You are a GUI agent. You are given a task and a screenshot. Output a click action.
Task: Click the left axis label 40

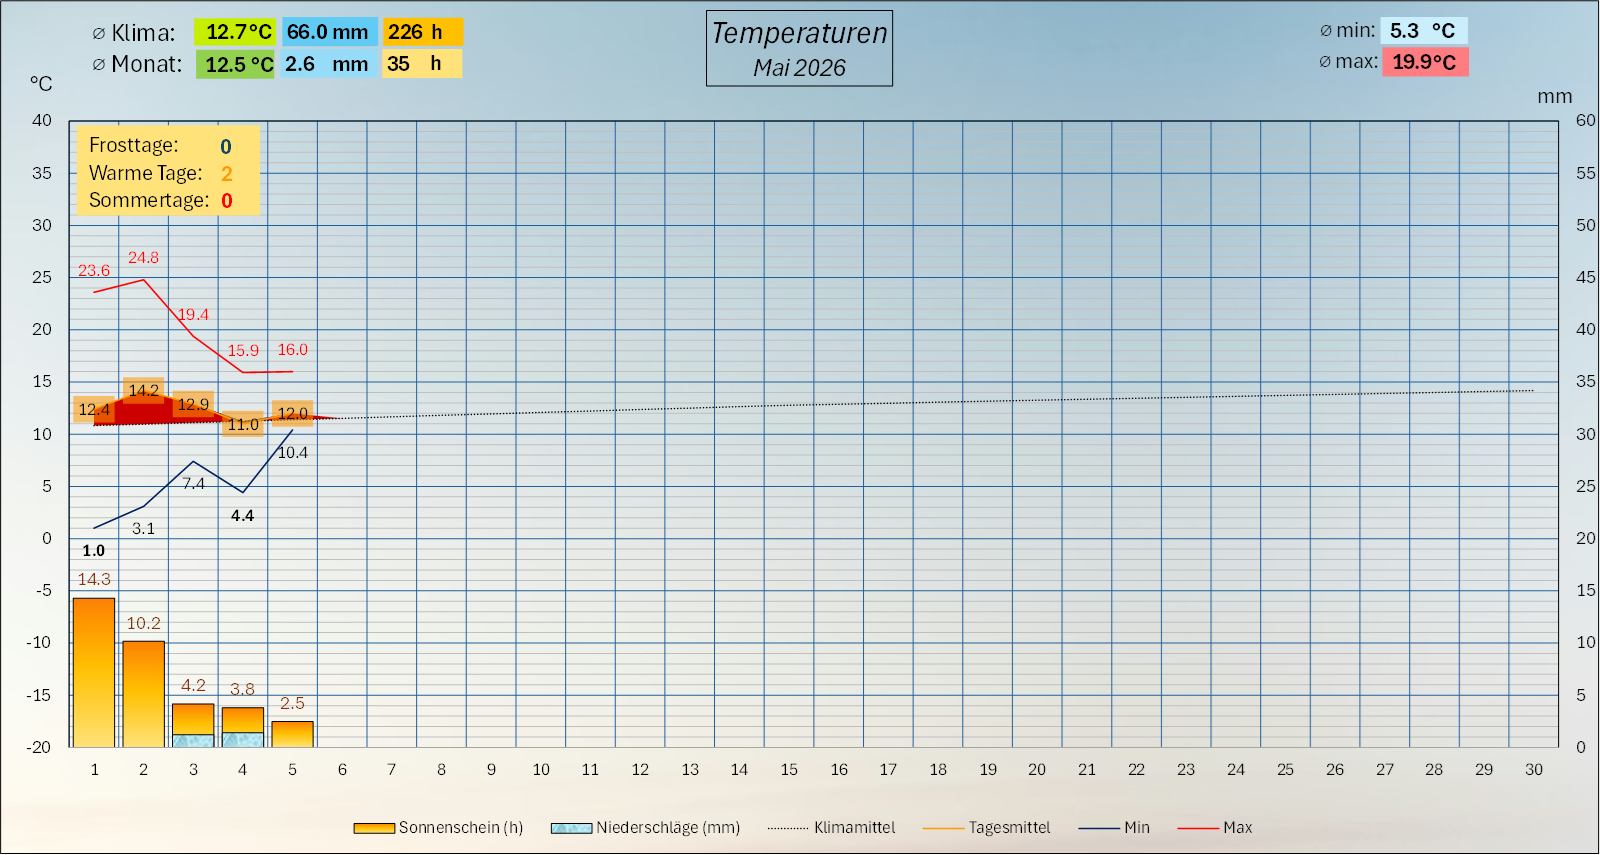42,121
